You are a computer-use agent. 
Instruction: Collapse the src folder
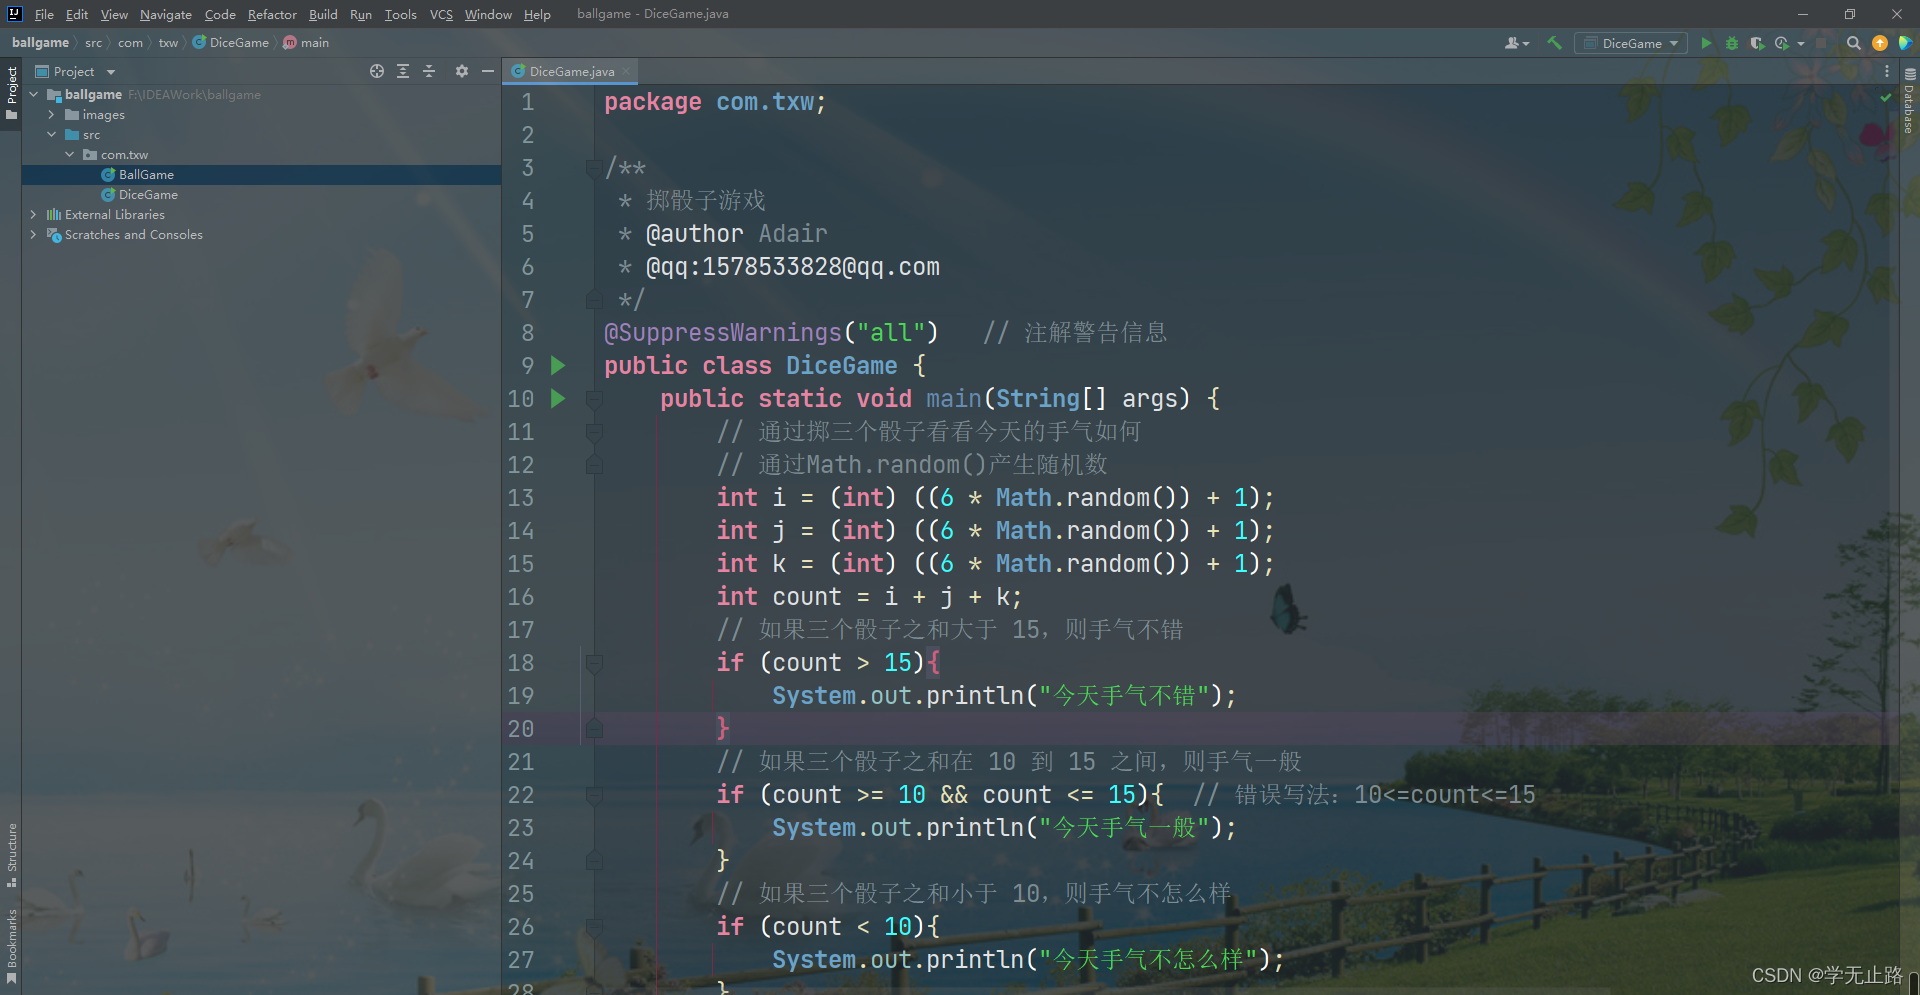tap(52, 134)
